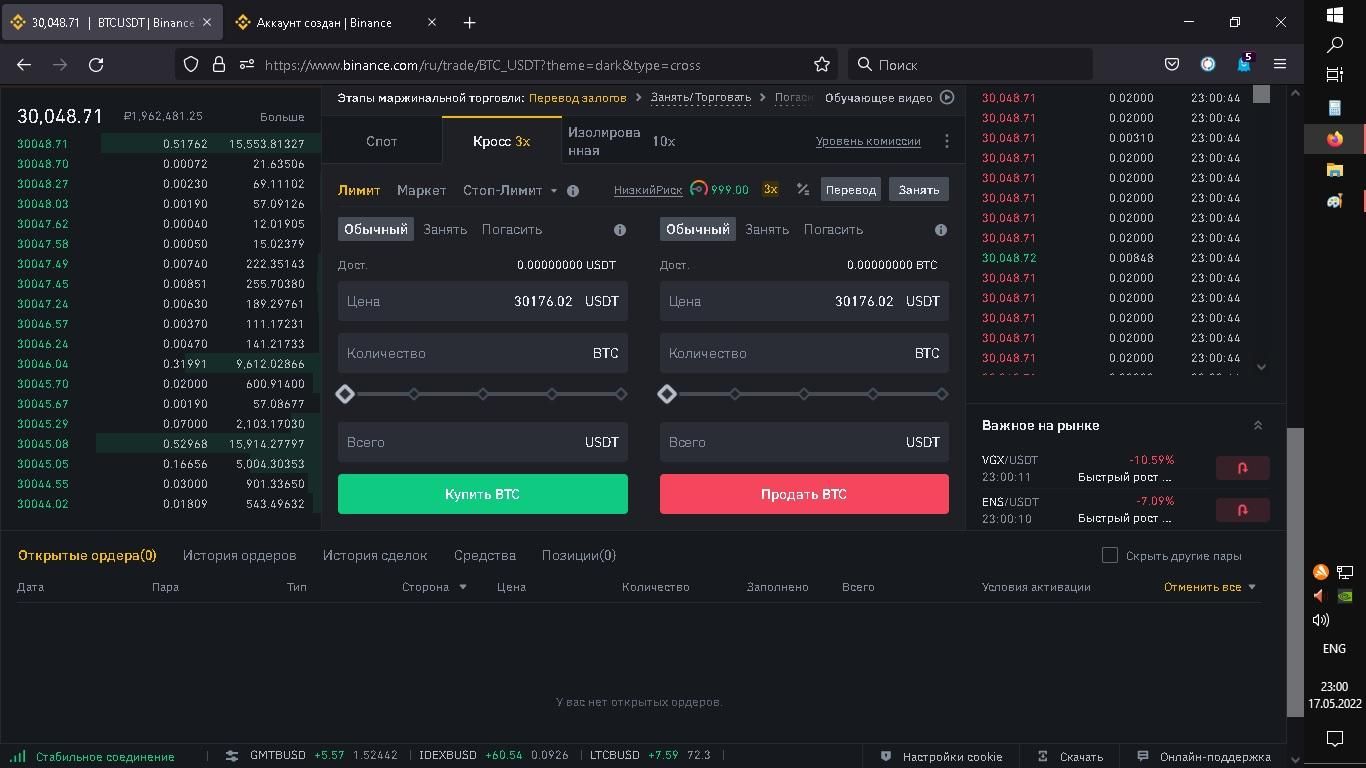Save page to Pocket

tap(1172, 64)
